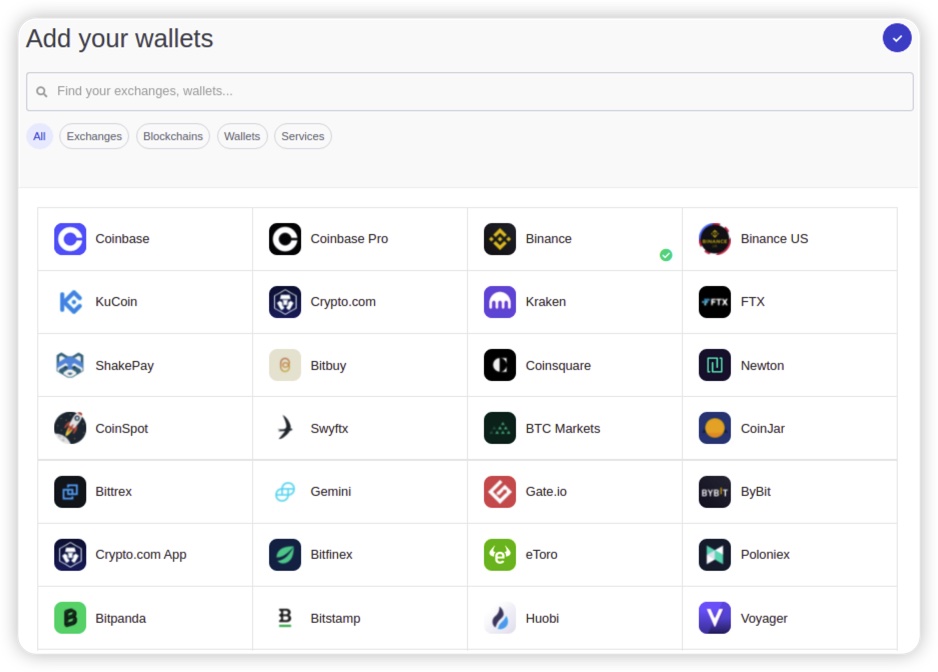Select the BTC Markets exchange tile
The width and height of the screenshot is (938, 672).
(563, 428)
